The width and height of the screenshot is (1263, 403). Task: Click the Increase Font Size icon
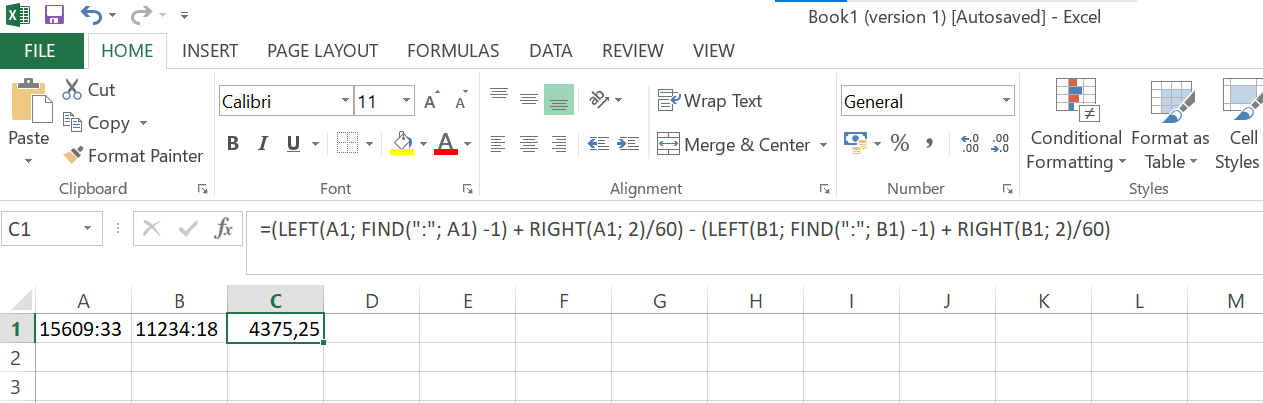coord(430,102)
